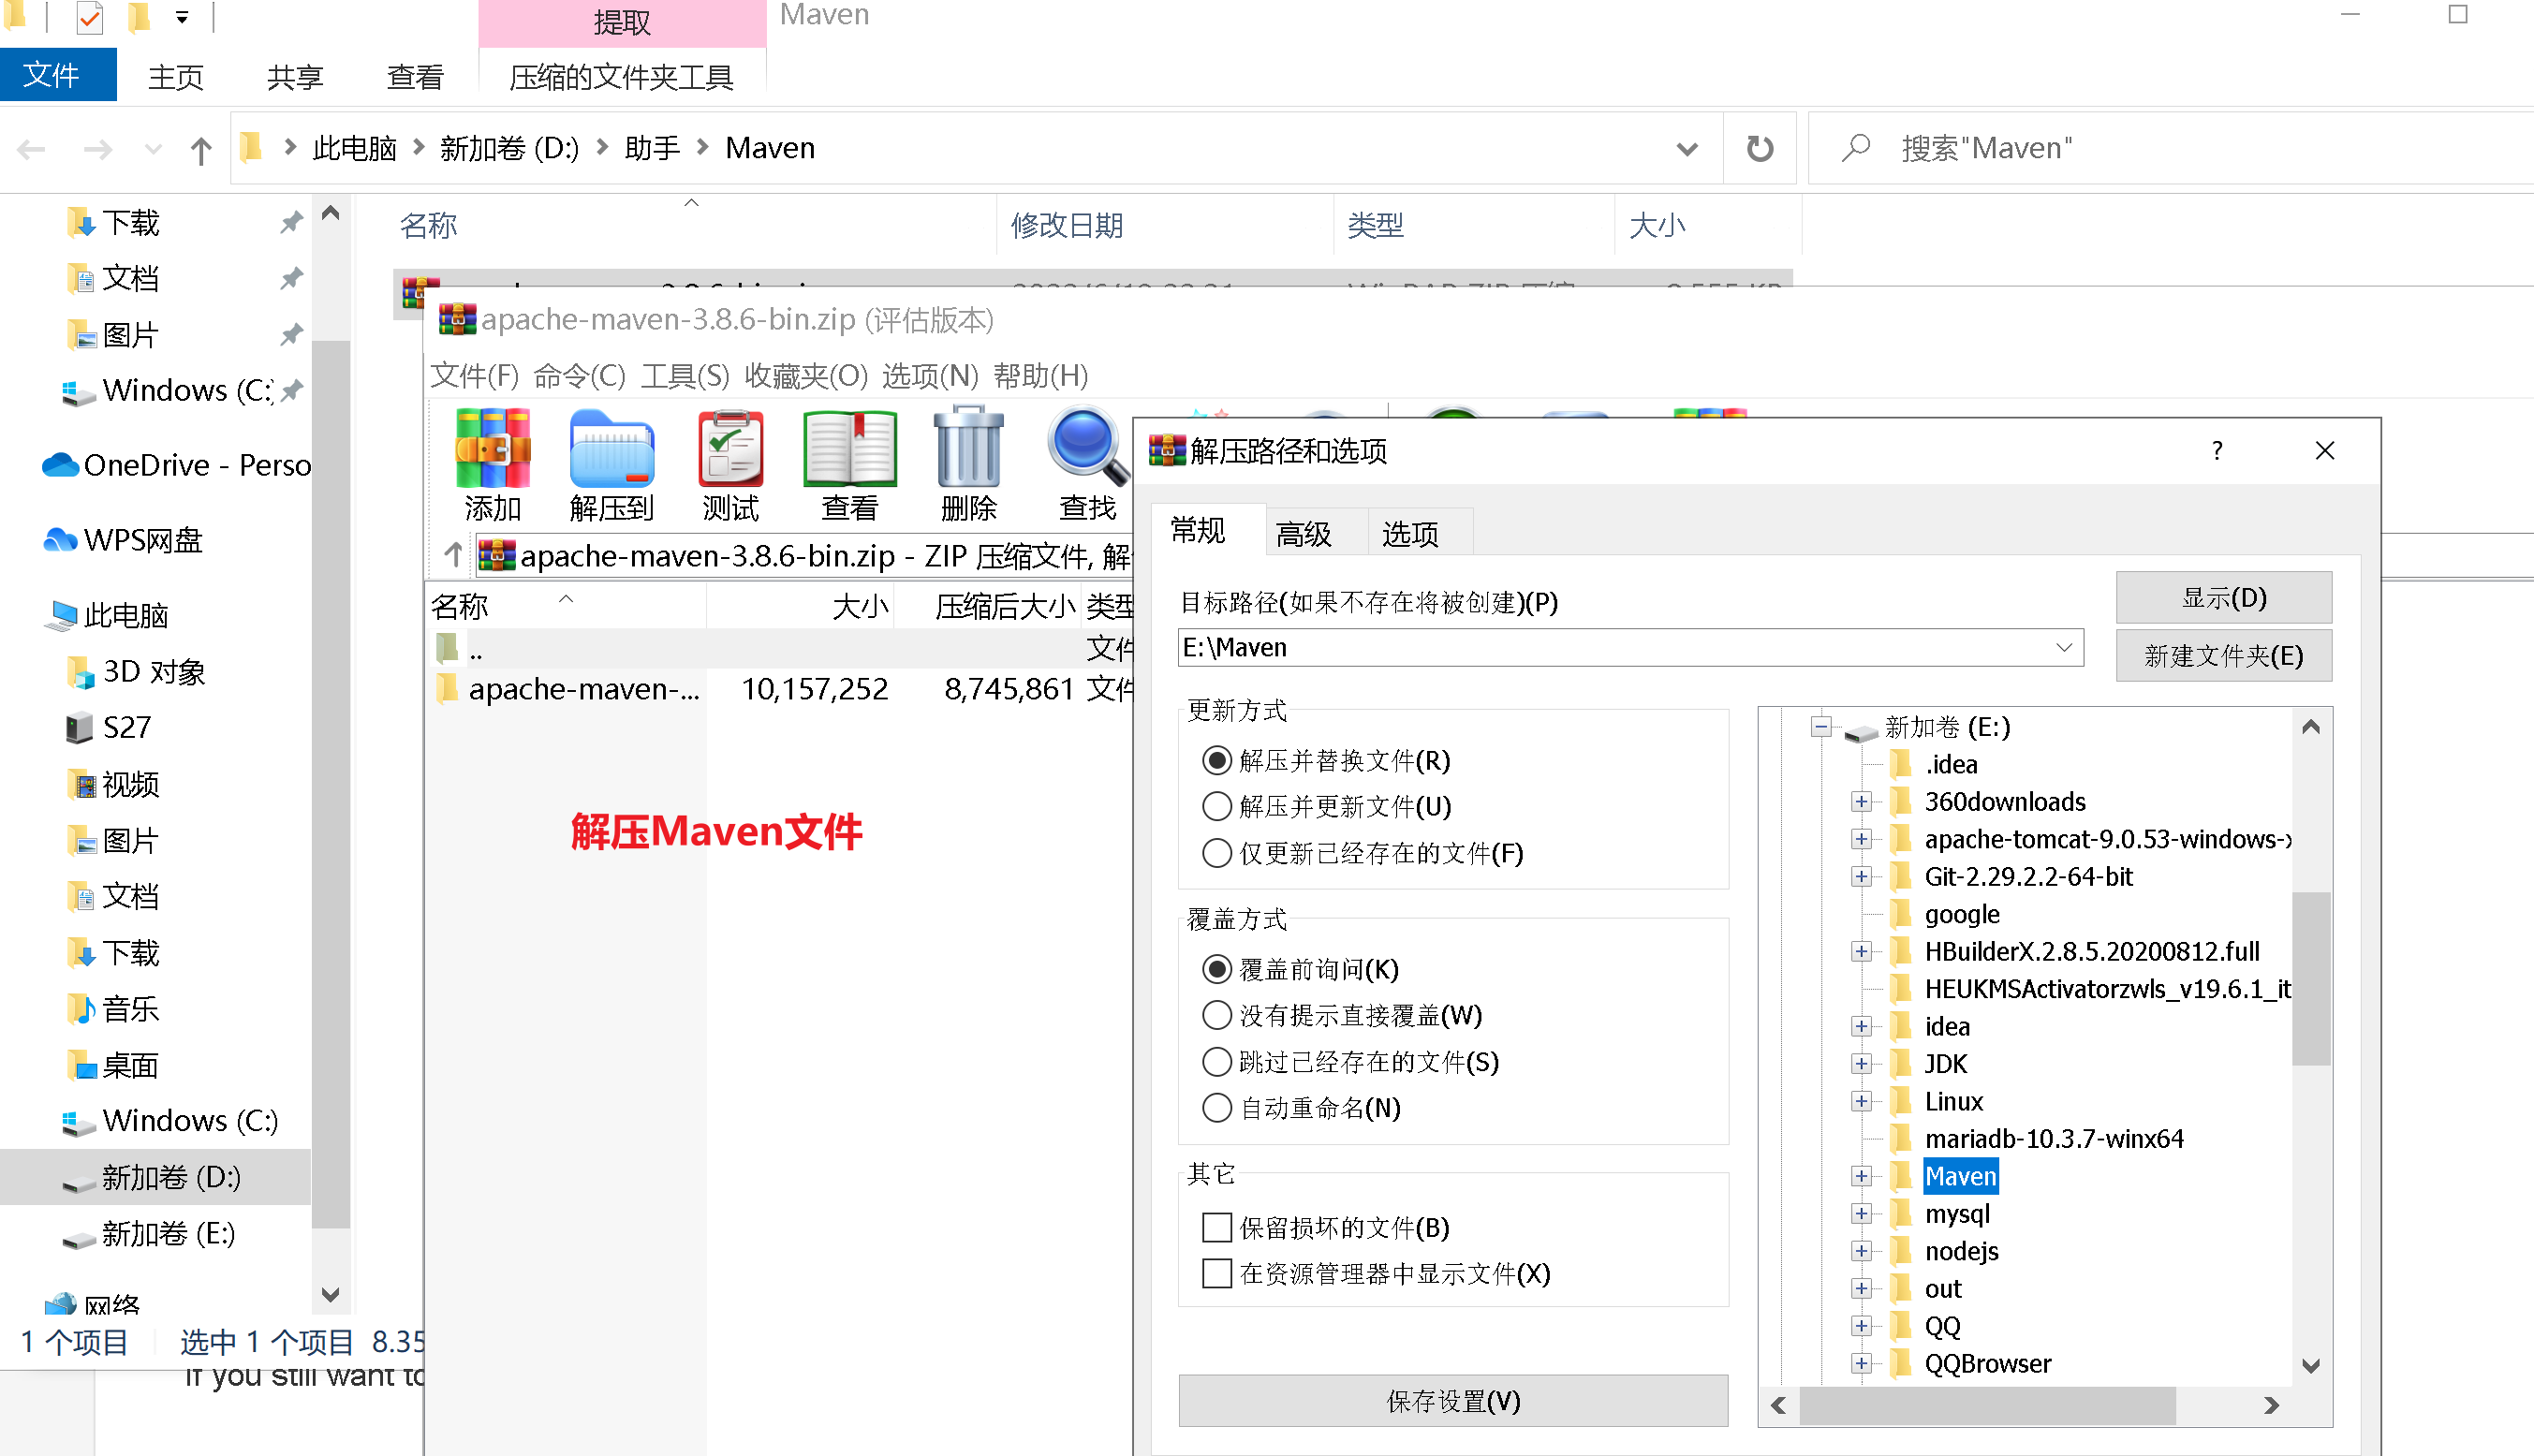Open WPS网盘 in Explorer sidebar
The width and height of the screenshot is (2534, 1456).
pos(123,540)
